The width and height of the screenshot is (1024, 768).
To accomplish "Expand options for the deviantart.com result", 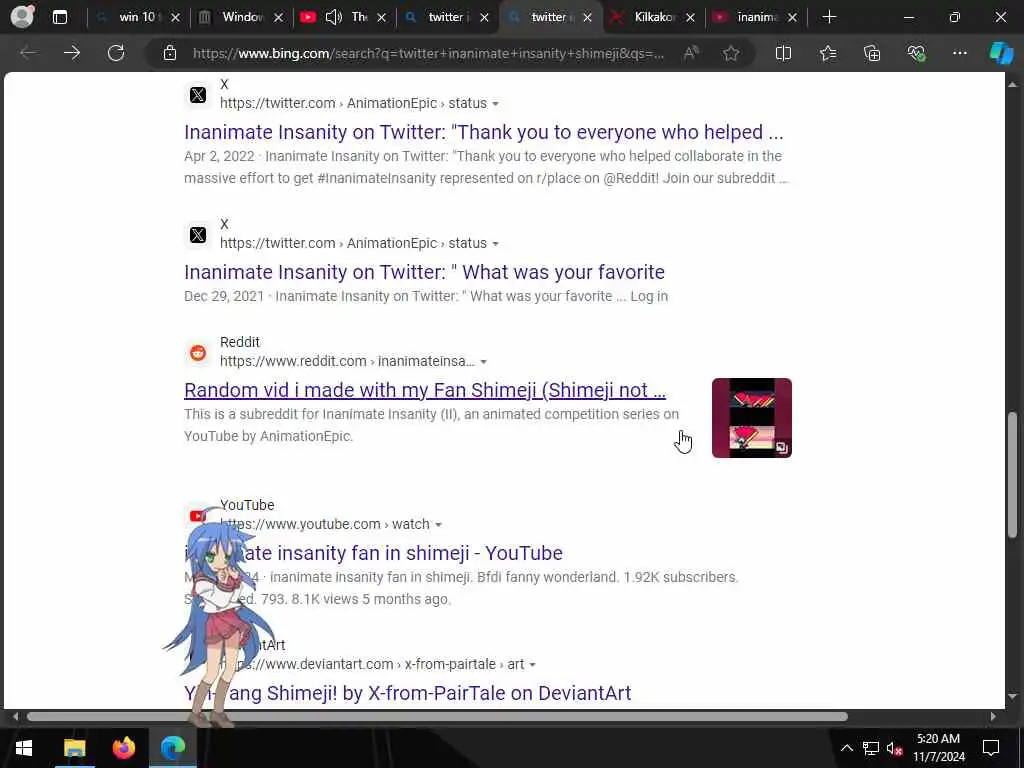I will pyautogui.click(x=532, y=665).
